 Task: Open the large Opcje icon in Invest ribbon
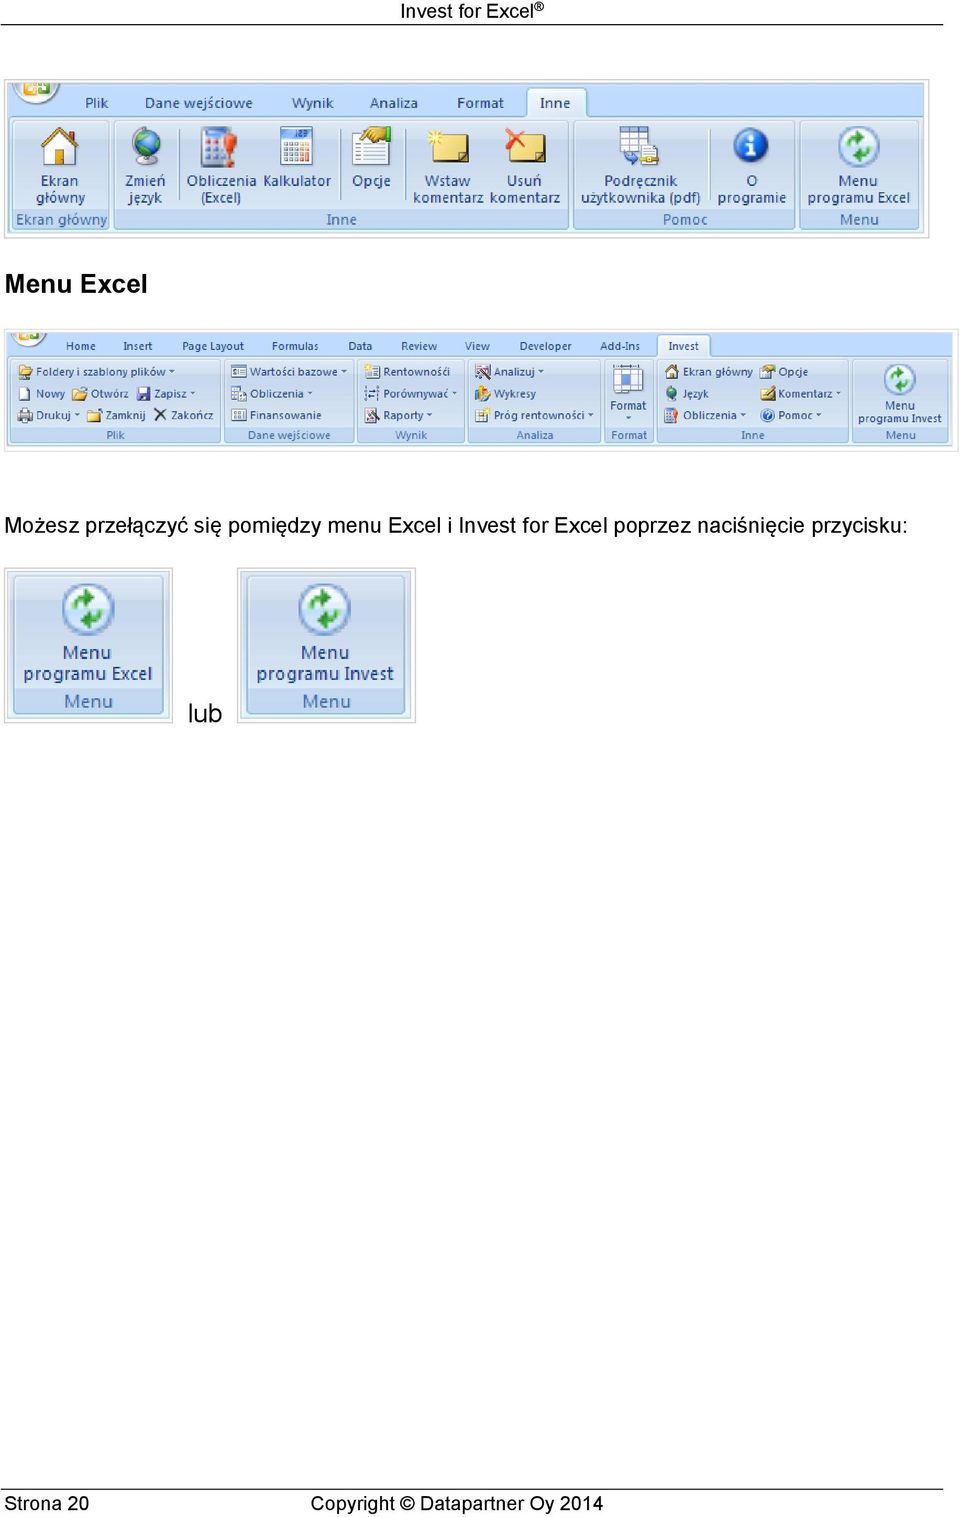click(x=371, y=146)
